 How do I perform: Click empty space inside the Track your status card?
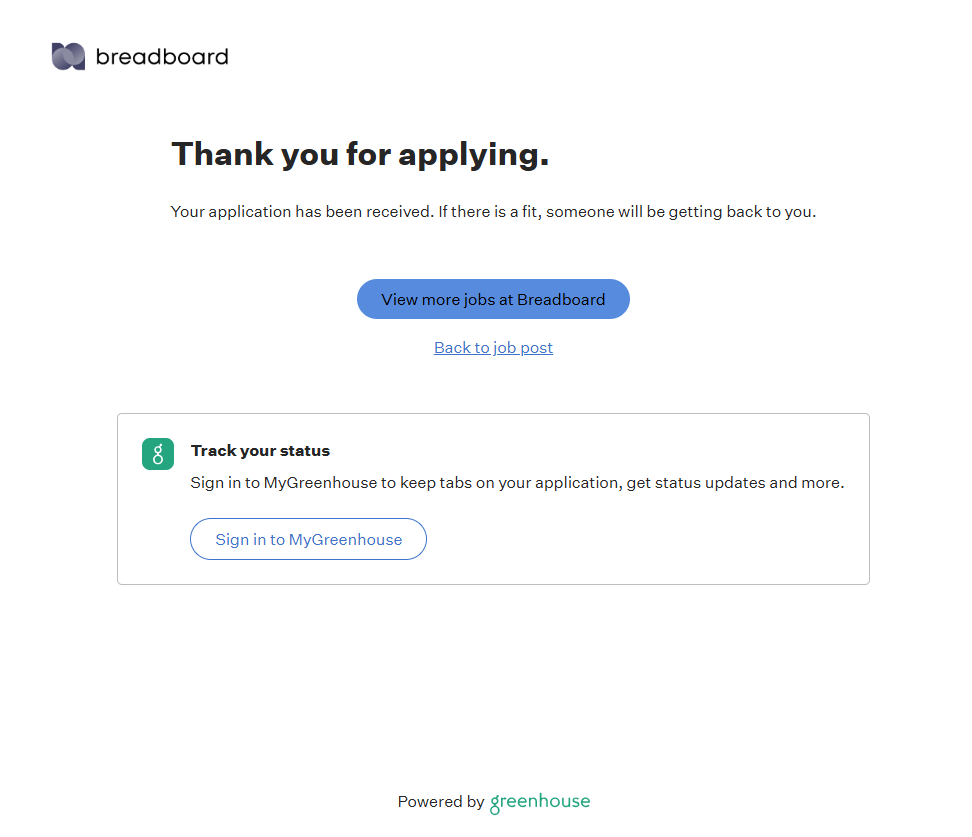(x=650, y=540)
